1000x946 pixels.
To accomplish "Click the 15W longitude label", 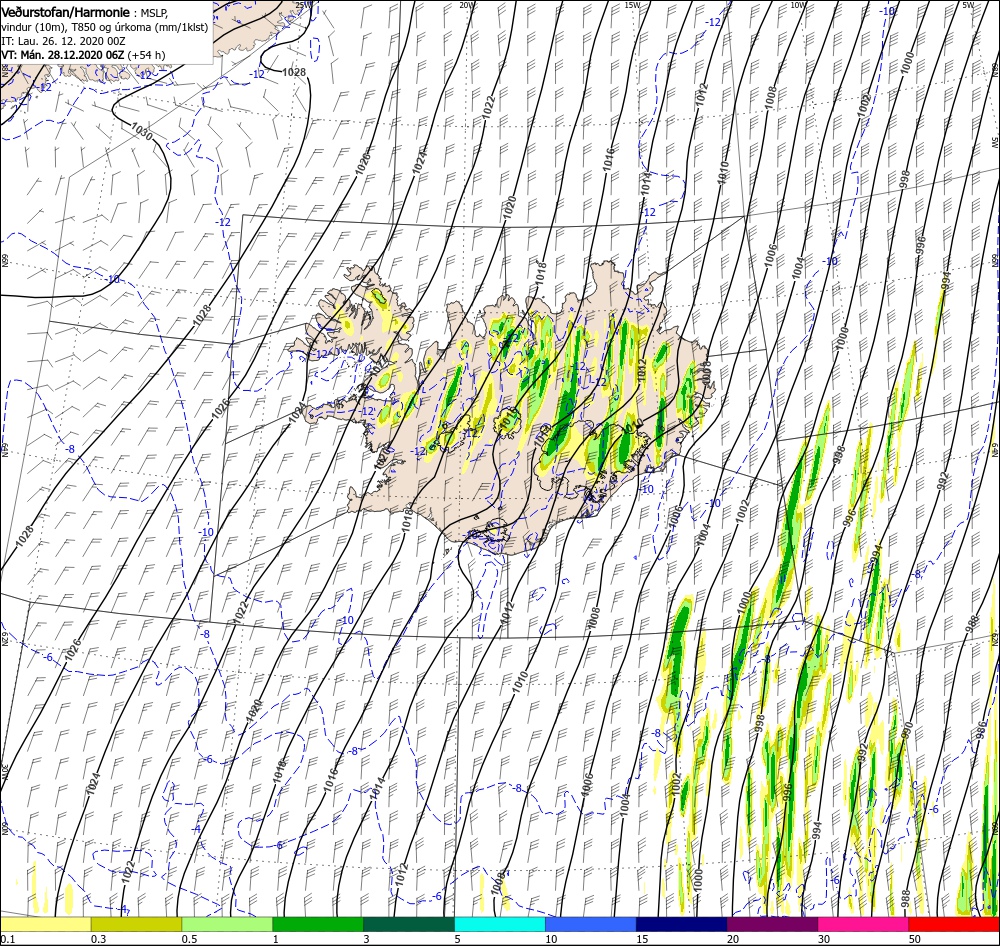I will pos(633,4).
